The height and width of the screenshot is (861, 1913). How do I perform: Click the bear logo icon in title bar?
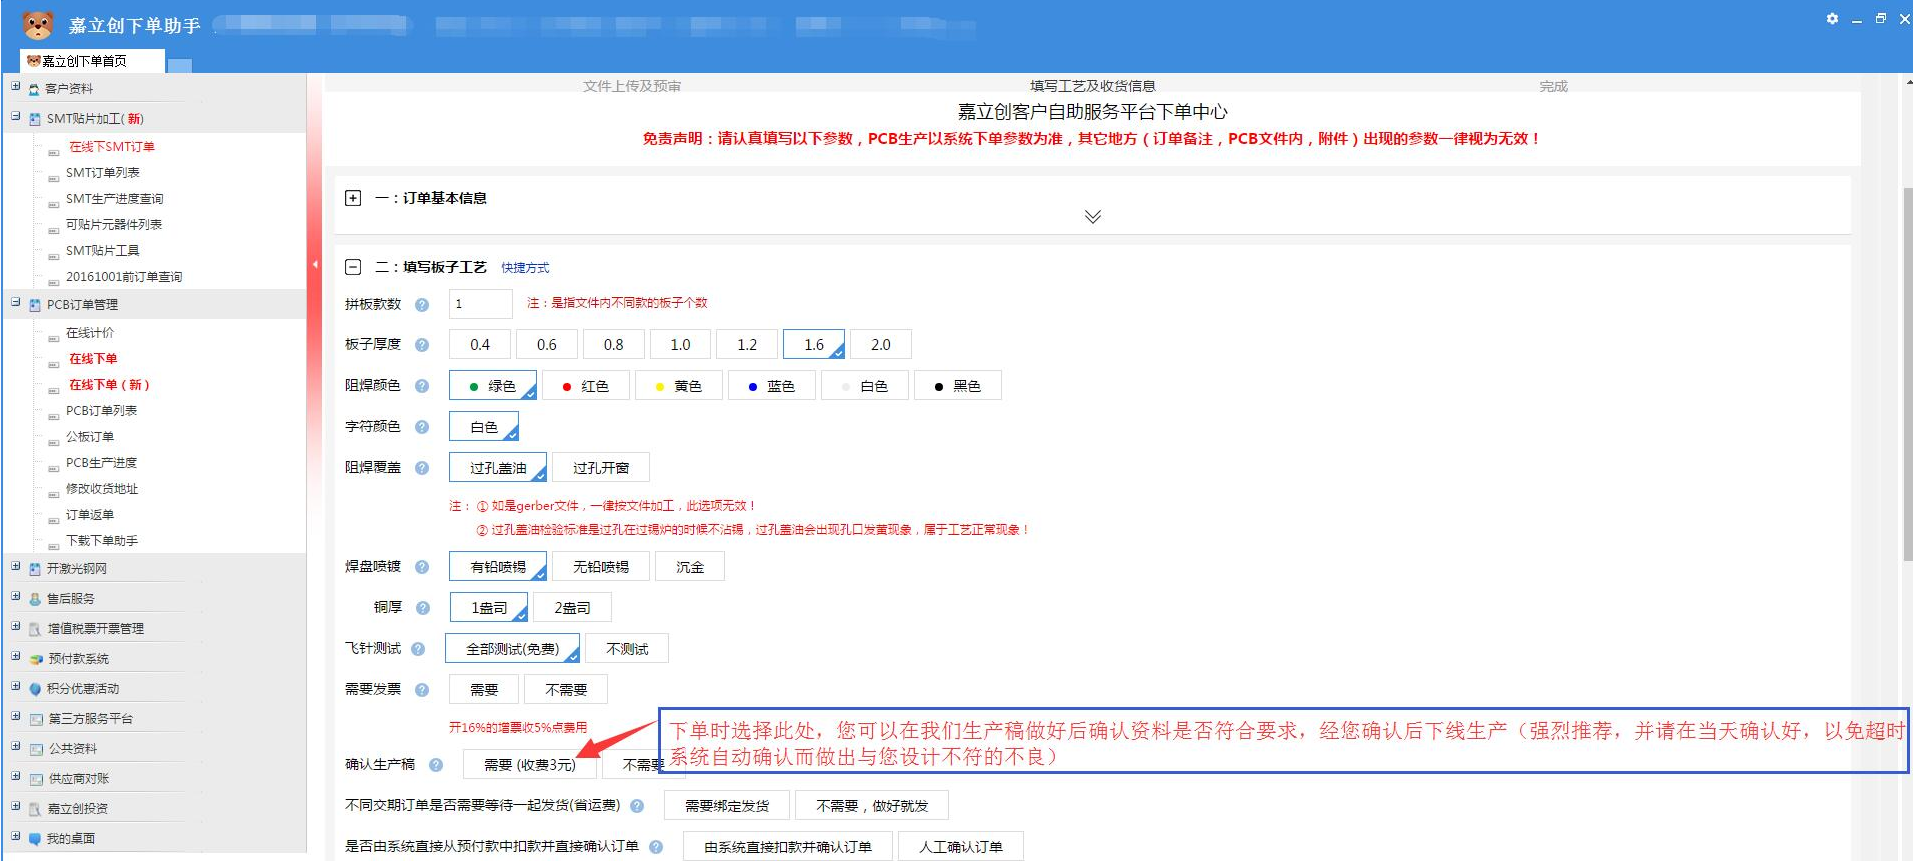tap(38, 24)
